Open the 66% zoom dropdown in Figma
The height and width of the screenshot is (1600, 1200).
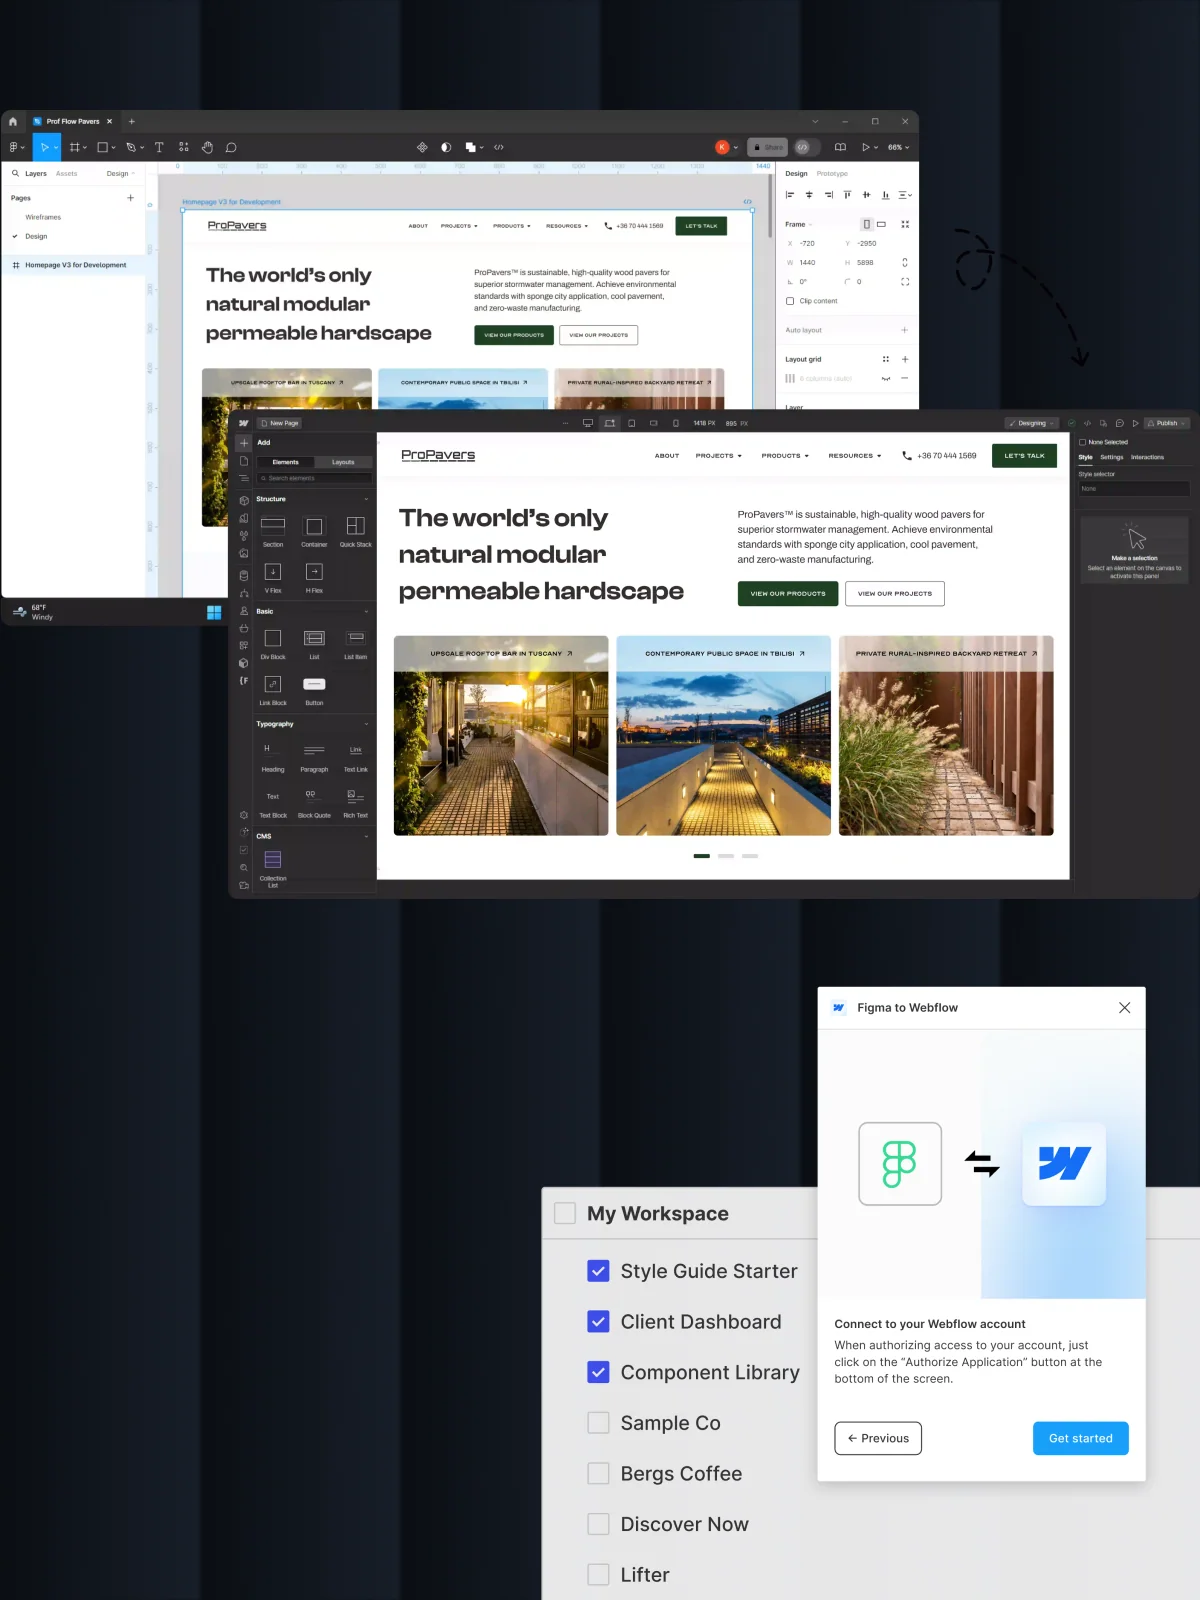(x=898, y=147)
